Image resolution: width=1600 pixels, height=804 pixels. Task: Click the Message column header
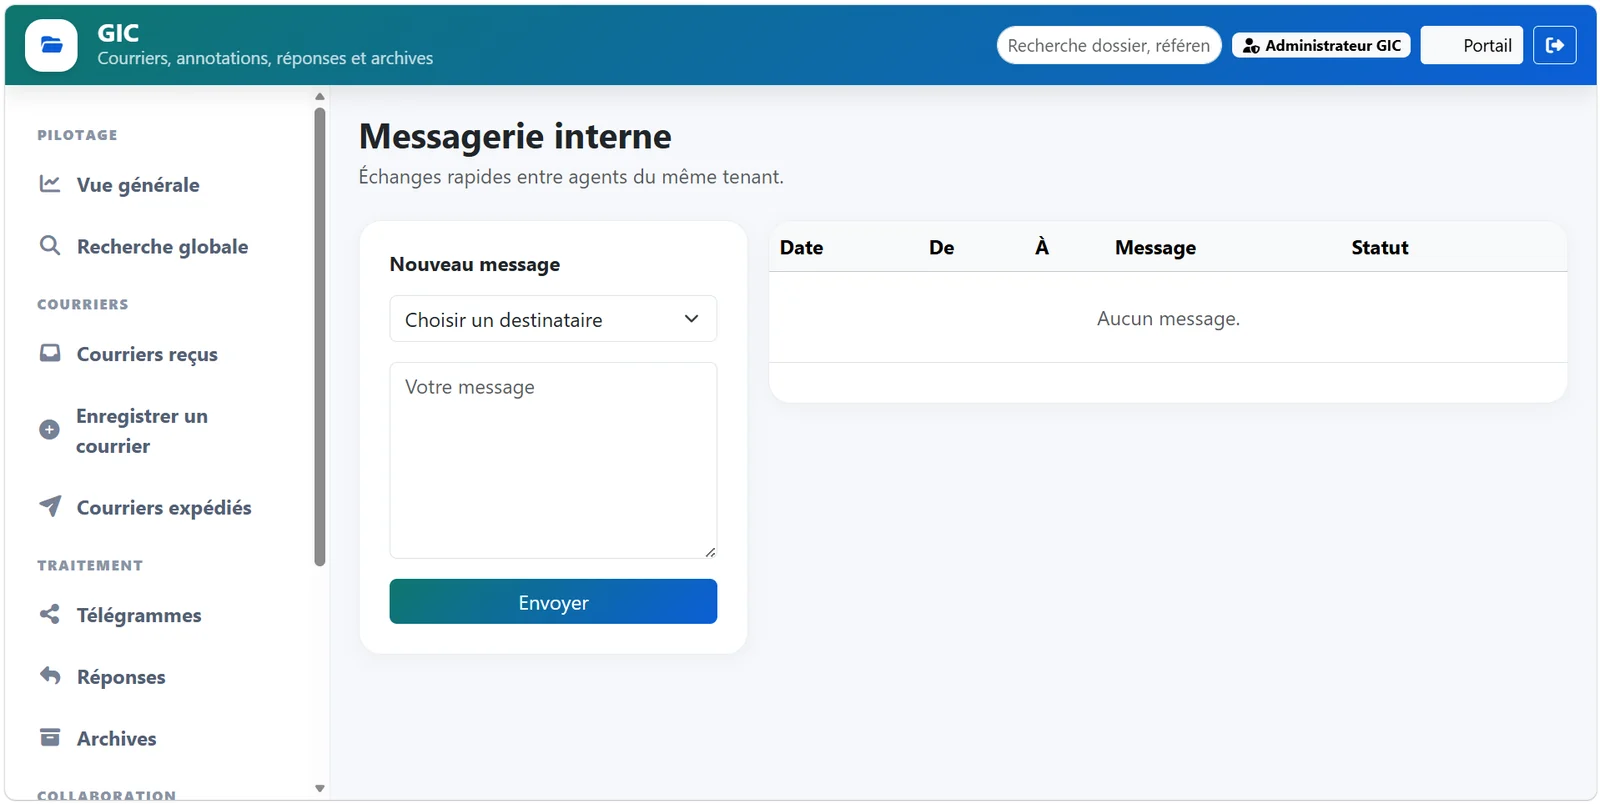(x=1155, y=247)
